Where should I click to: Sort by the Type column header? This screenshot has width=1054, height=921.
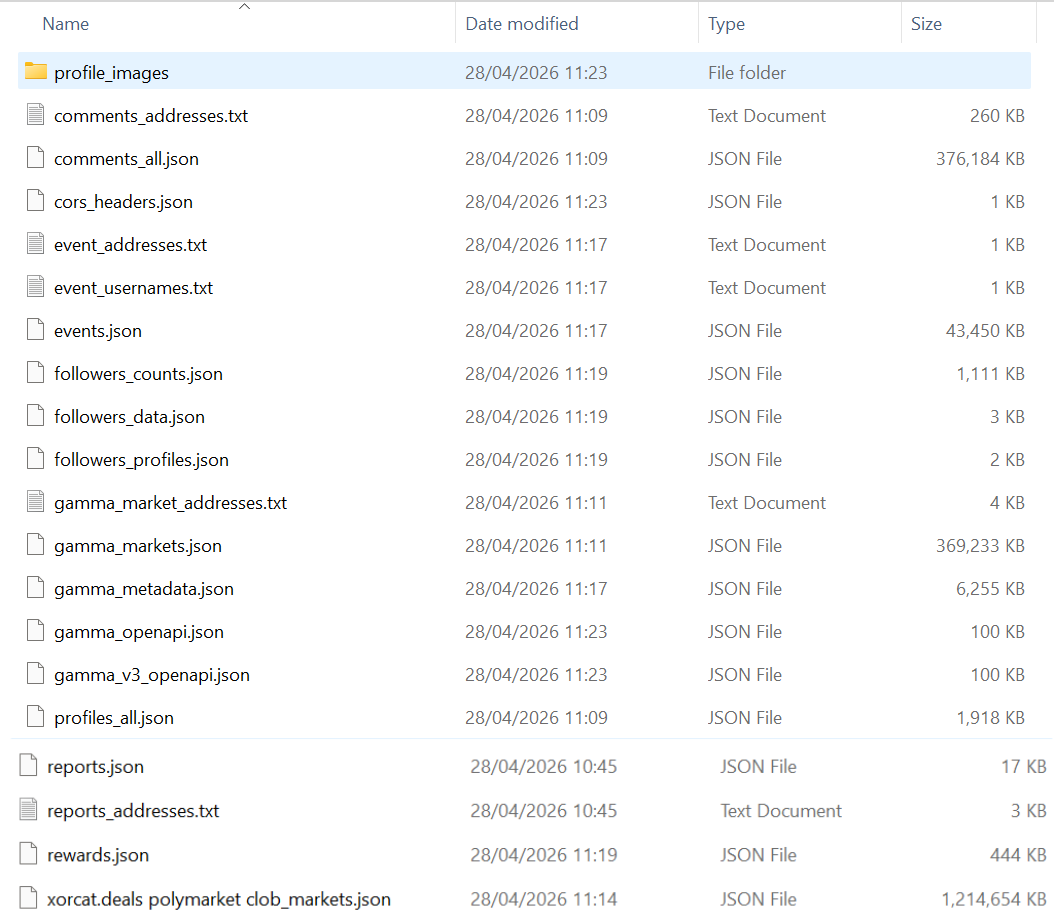[726, 24]
